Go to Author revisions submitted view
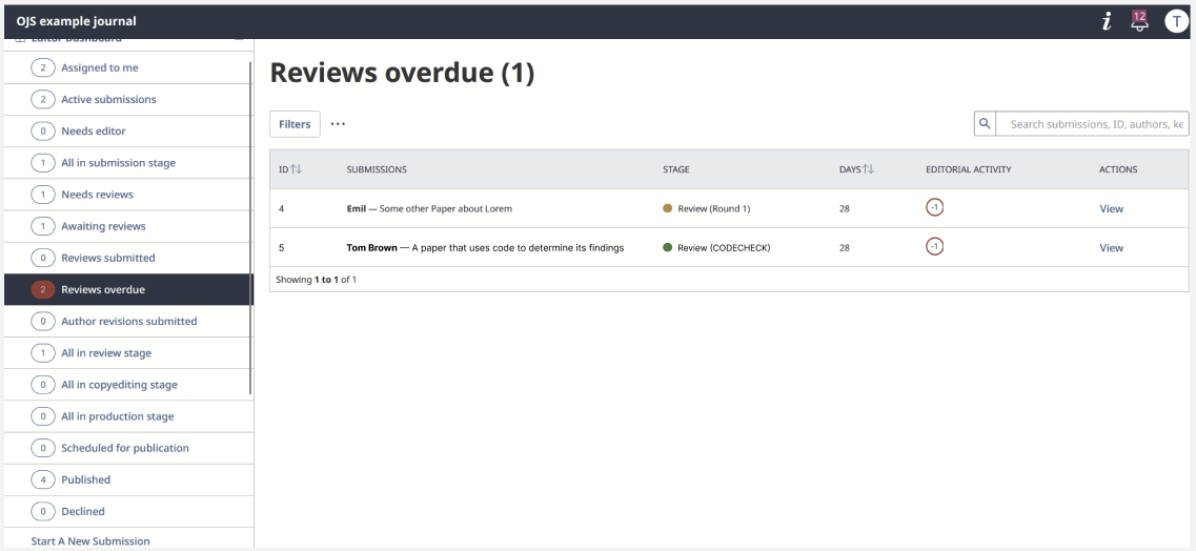1196x551 pixels. coord(129,321)
